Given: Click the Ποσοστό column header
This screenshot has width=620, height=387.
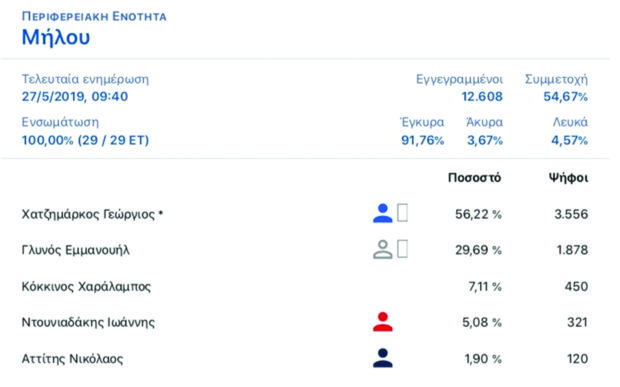Looking at the screenshot, I should pyautogui.click(x=474, y=178).
